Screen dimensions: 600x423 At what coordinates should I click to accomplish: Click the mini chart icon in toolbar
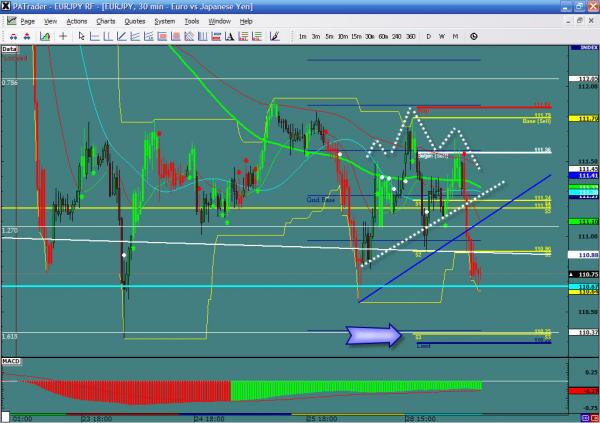point(45,35)
